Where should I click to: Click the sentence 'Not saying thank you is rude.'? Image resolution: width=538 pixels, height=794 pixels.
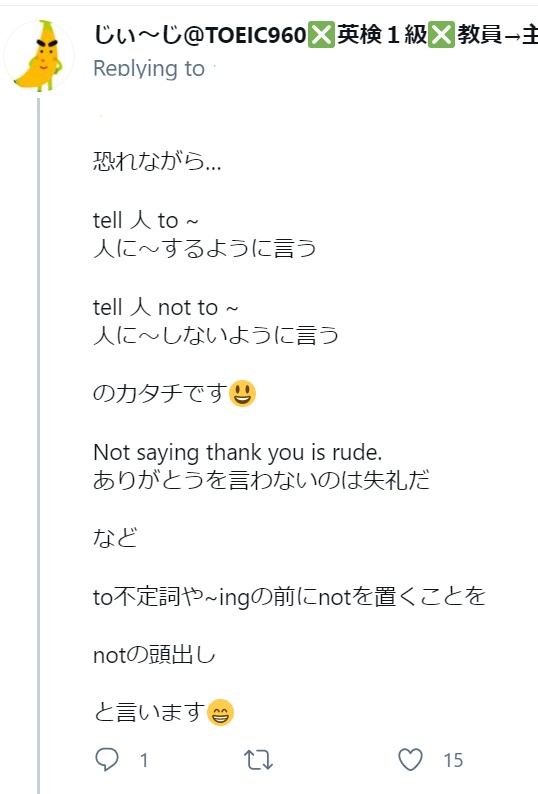238,452
